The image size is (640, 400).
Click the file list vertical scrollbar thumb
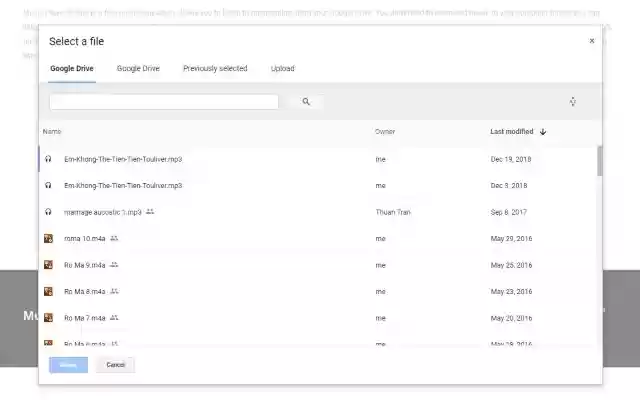pos(600,161)
